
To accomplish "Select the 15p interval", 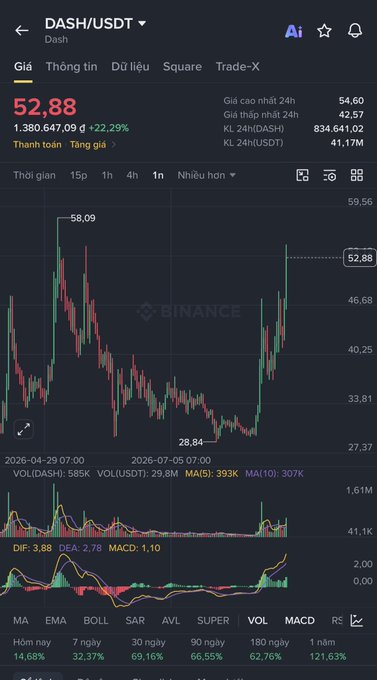I will pyautogui.click(x=79, y=175).
